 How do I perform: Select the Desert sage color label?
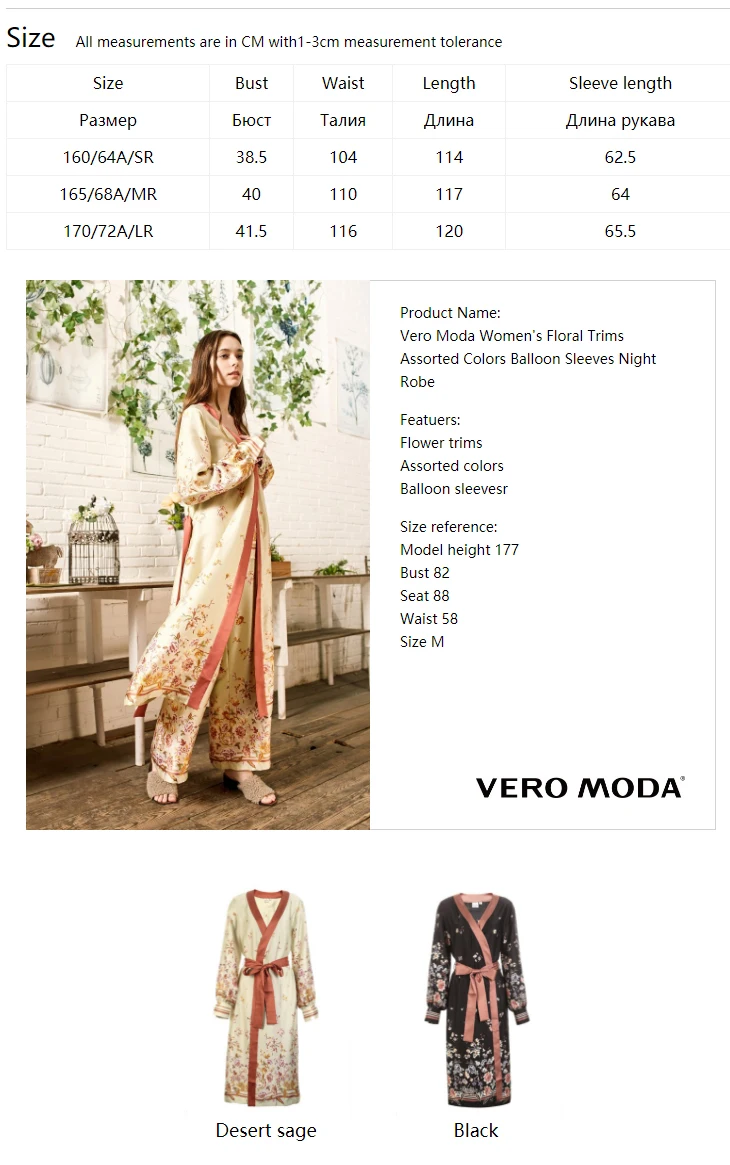click(266, 1130)
